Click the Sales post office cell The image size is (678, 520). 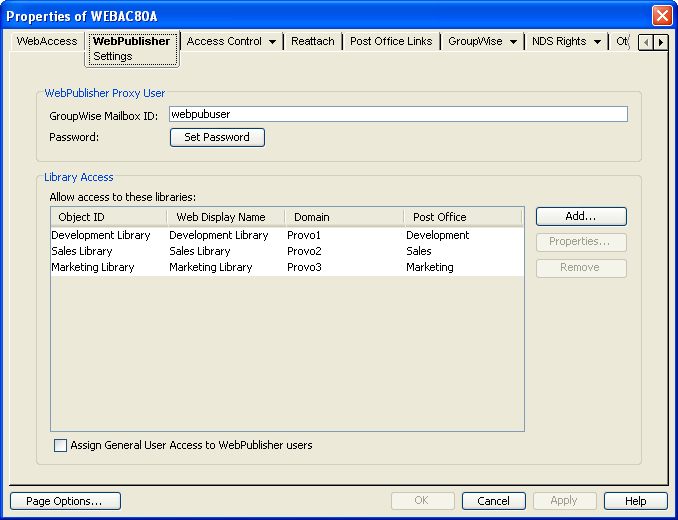point(419,251)
